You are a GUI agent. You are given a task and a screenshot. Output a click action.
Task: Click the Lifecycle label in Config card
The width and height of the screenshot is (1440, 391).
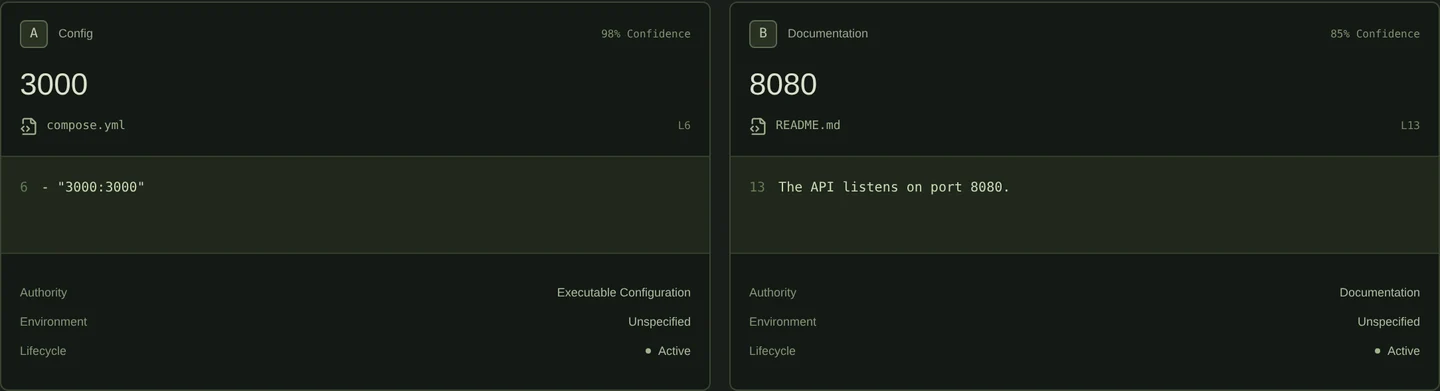coord(44,351)
